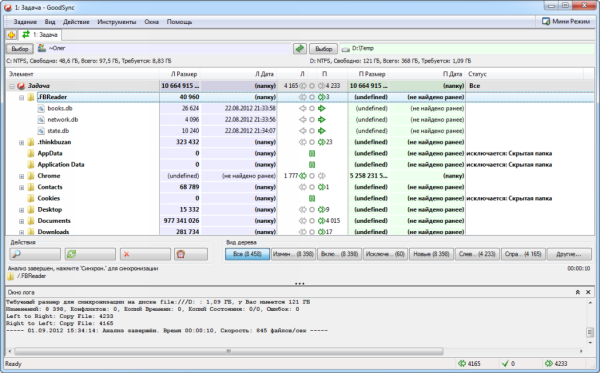Open the Окна menu
This screenshot has width=600, height=373.
point(152,22)
